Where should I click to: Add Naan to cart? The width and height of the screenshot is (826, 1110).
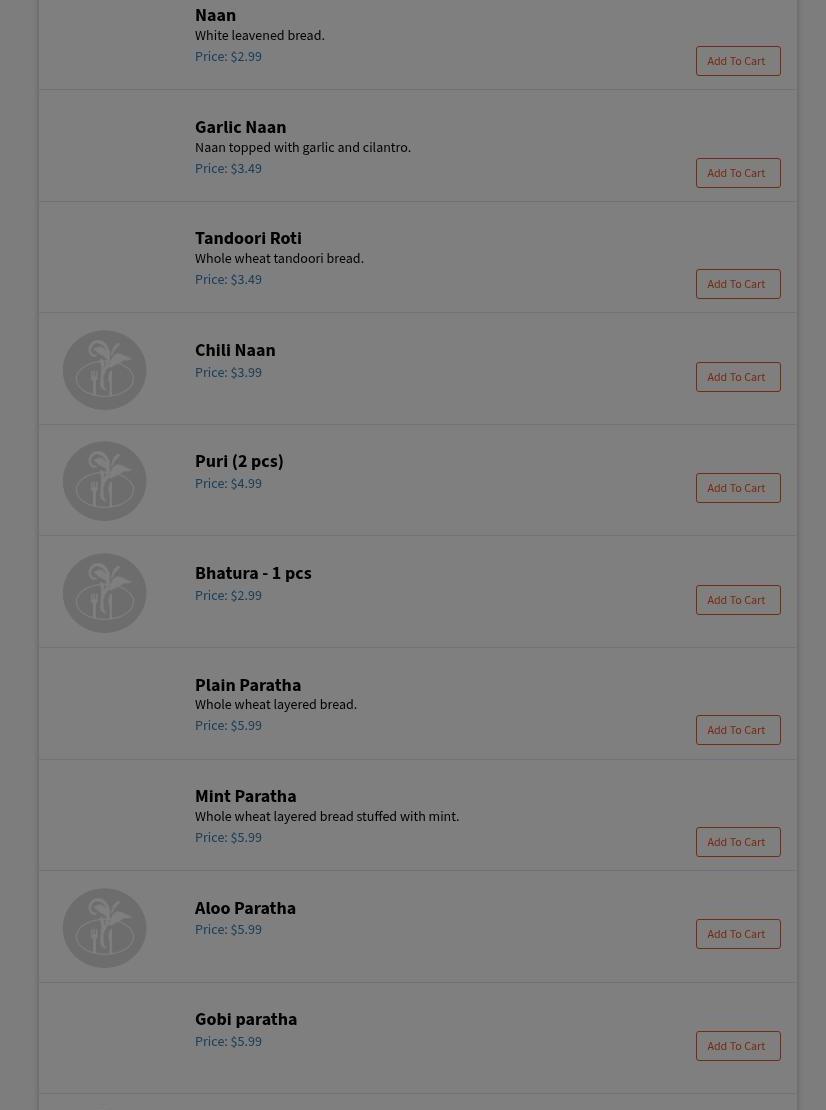(737, 61)
